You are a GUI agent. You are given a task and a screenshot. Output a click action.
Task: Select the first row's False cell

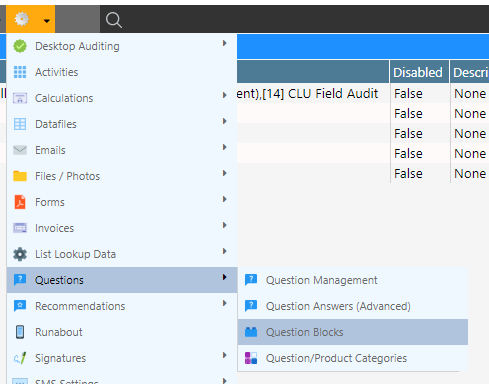pyautogui.click(x=420, y=93)
